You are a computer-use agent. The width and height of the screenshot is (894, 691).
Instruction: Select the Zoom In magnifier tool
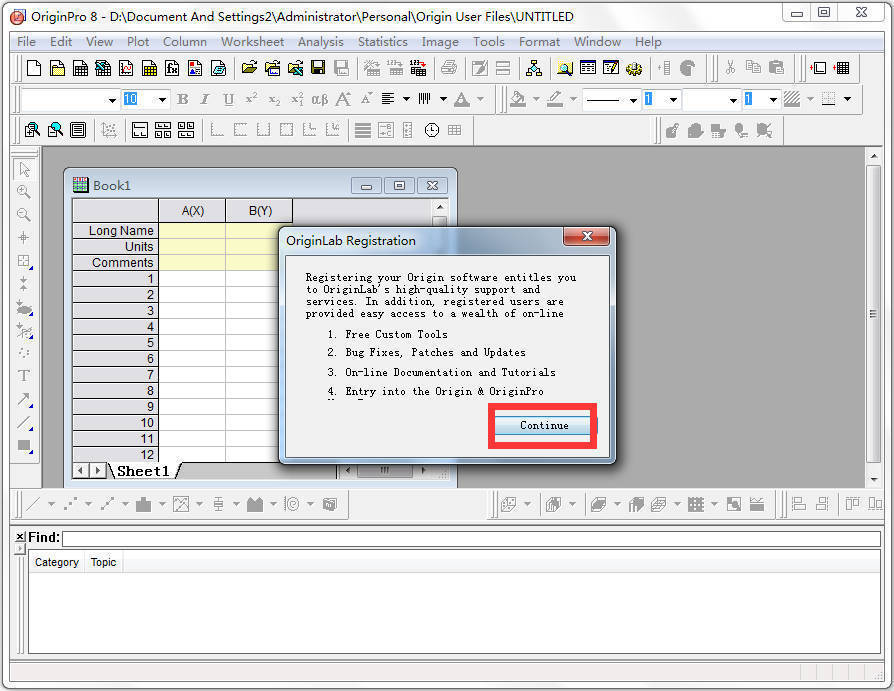(24, 192)
